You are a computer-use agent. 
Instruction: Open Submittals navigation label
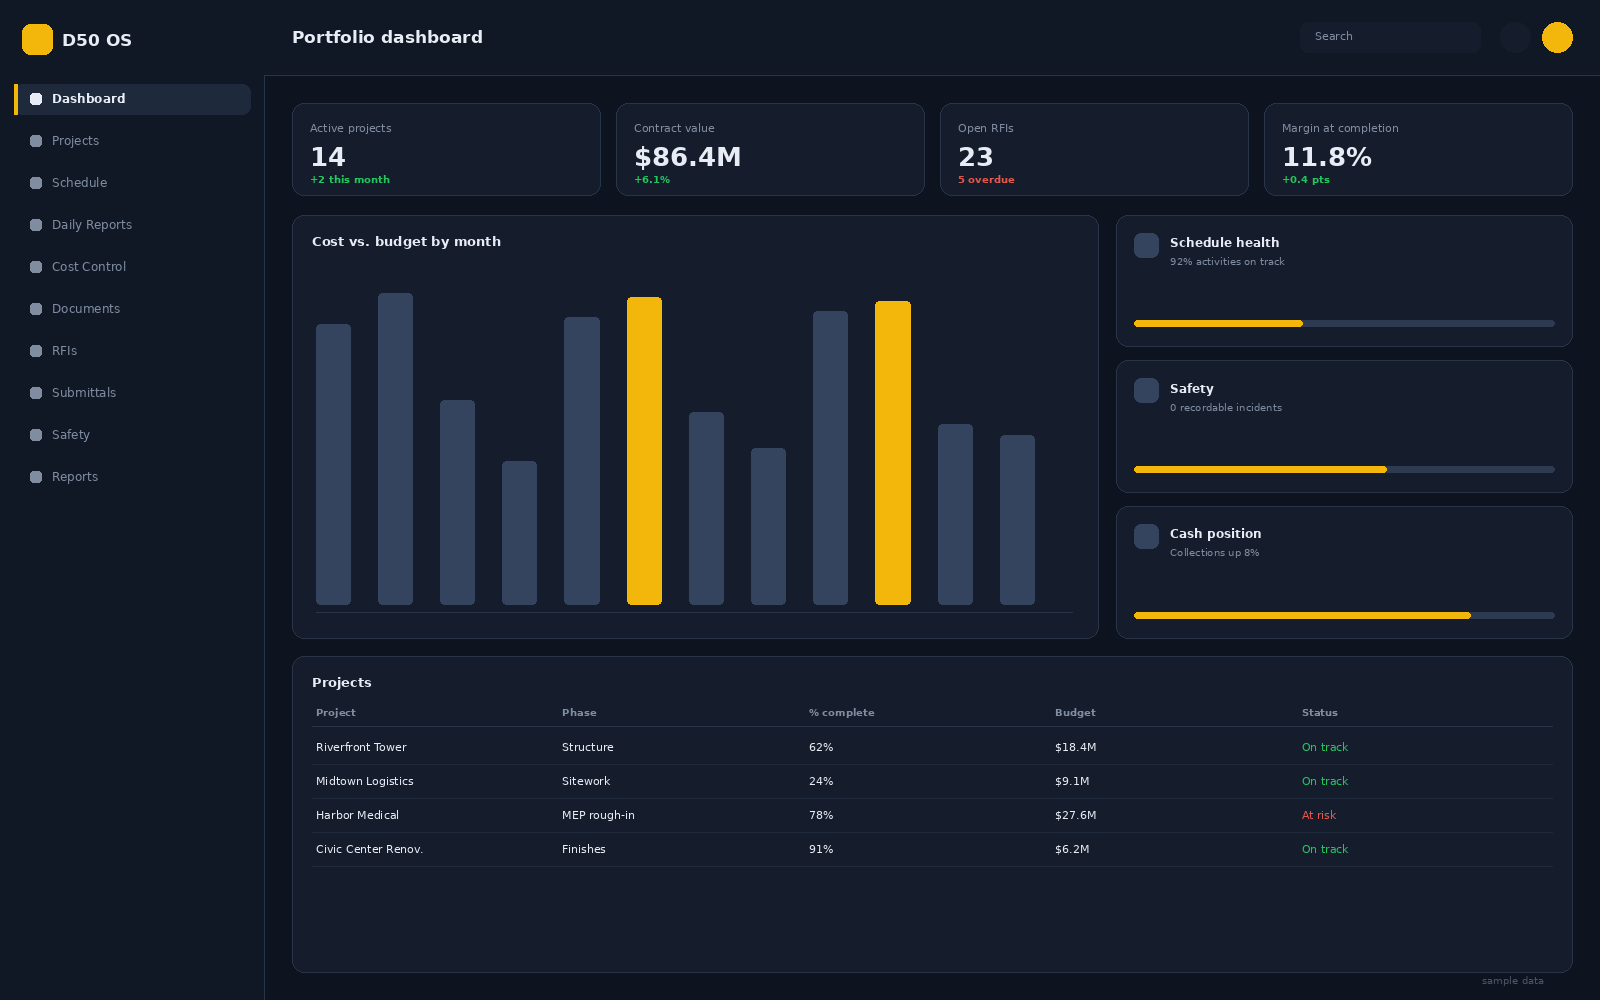[x=84, y=393]
